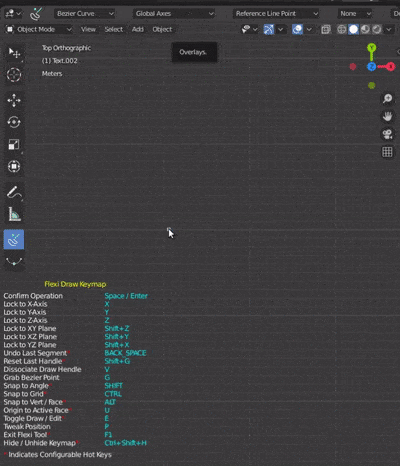The height and width of the screenshot is (466, 400).
Task: Pick the Measure ruler tool
Action: pos(14,214)
